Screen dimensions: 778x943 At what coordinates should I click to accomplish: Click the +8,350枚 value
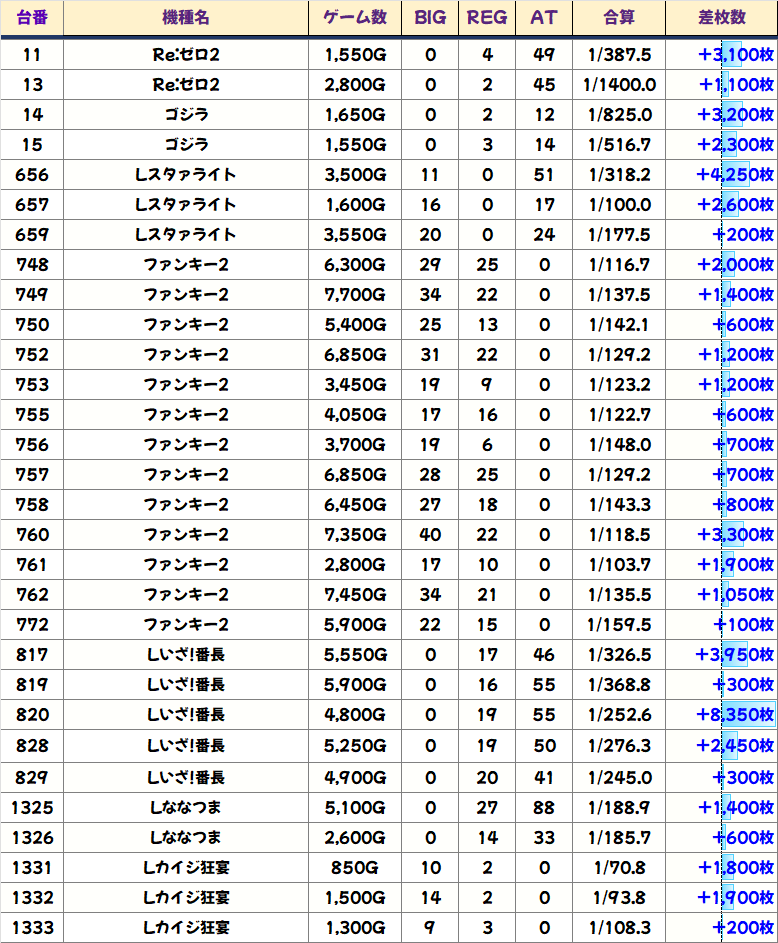pyautogui.click(x=735, y=715)
